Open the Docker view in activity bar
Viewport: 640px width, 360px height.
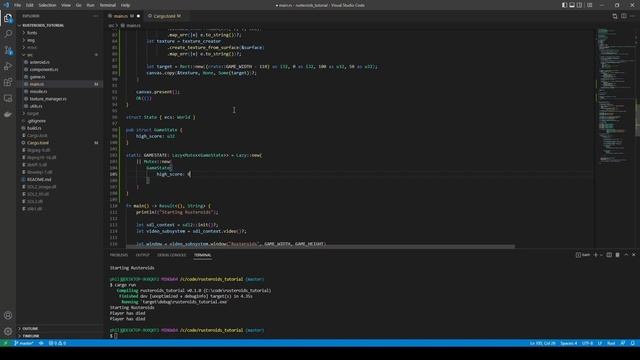coord(8,114)
